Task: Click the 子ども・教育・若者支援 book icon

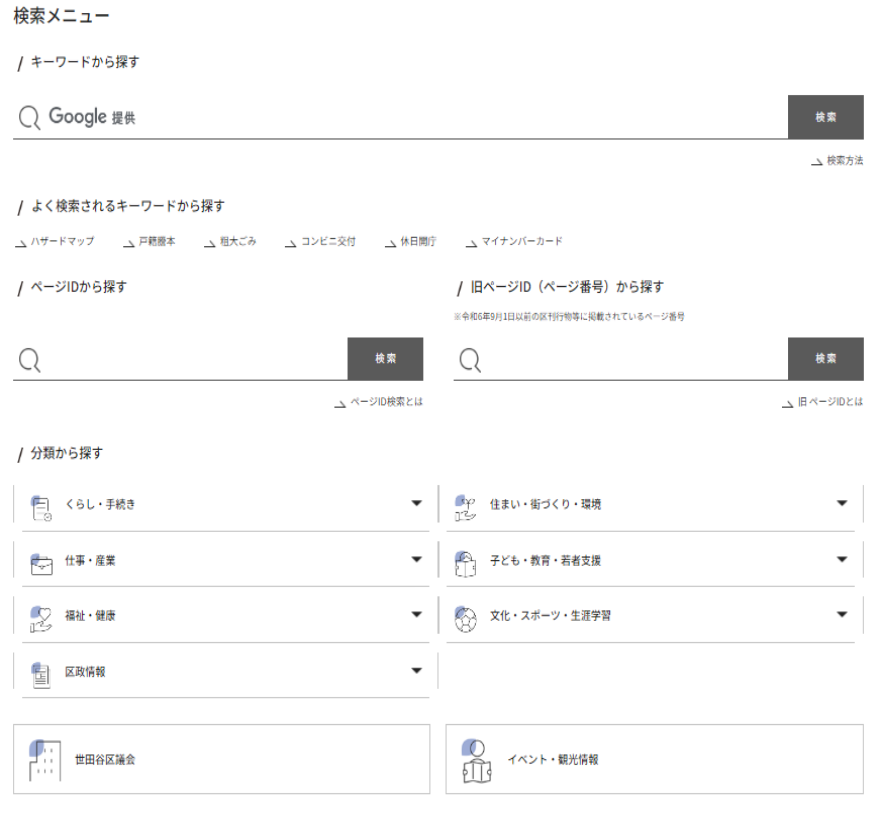Action: [x=463, y=560]
